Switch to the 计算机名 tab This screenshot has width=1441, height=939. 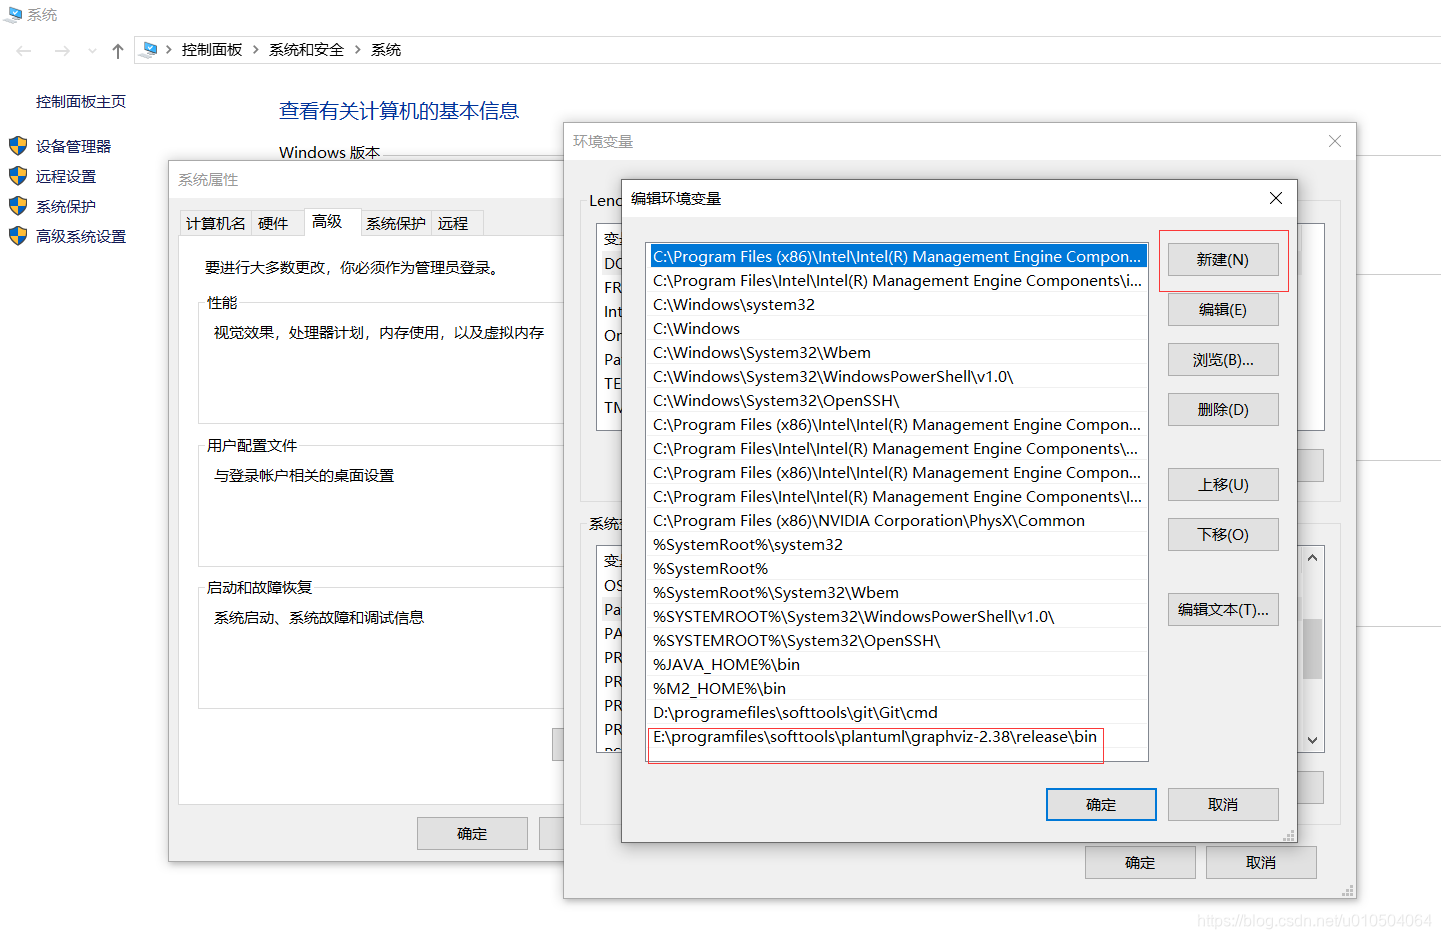(215, 223)
